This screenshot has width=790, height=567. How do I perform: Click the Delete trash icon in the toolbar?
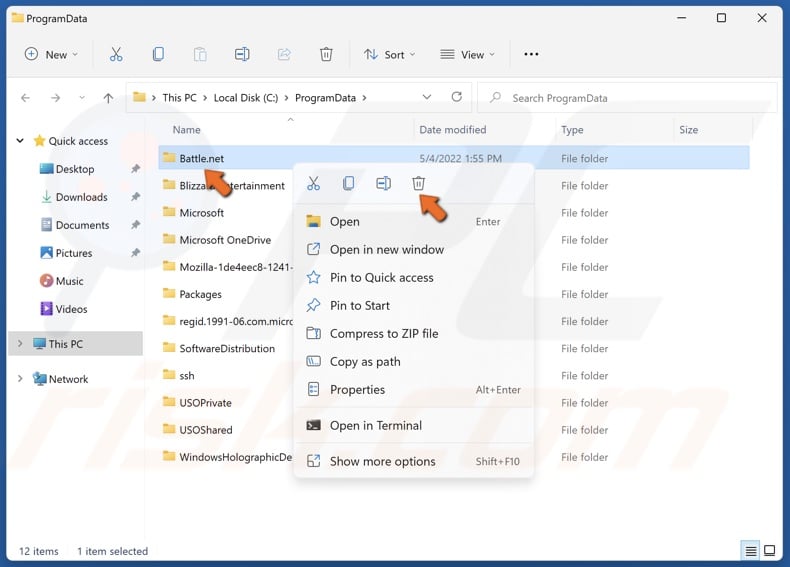coord(326,54)
